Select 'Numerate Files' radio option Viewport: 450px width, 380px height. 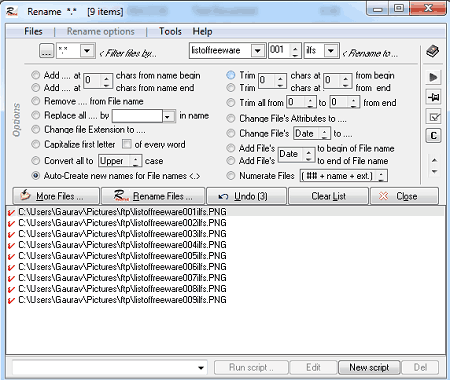(231, 176)
